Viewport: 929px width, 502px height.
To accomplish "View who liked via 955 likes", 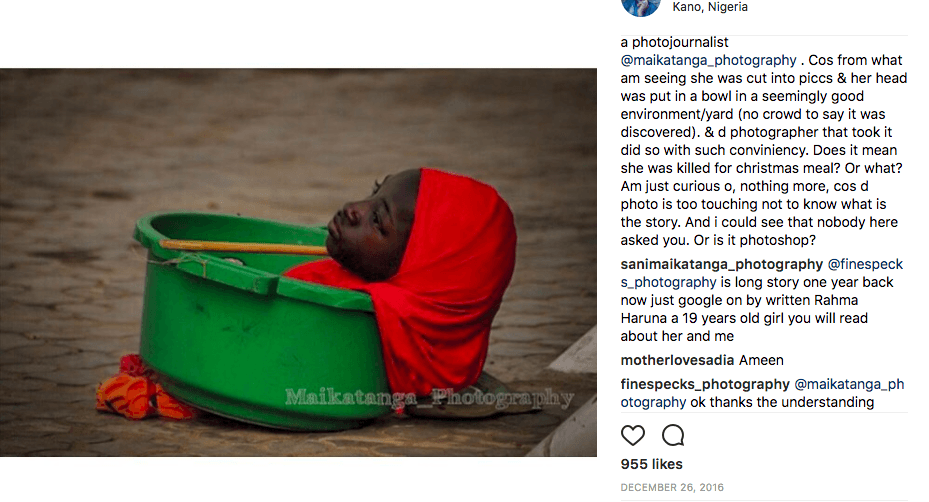I will click(x=651, y=464).
